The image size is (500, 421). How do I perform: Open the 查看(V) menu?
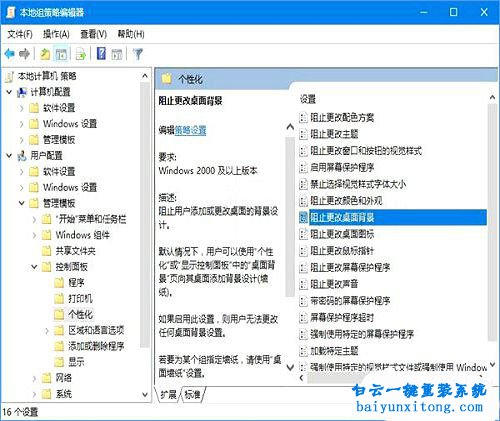(93, 34)
